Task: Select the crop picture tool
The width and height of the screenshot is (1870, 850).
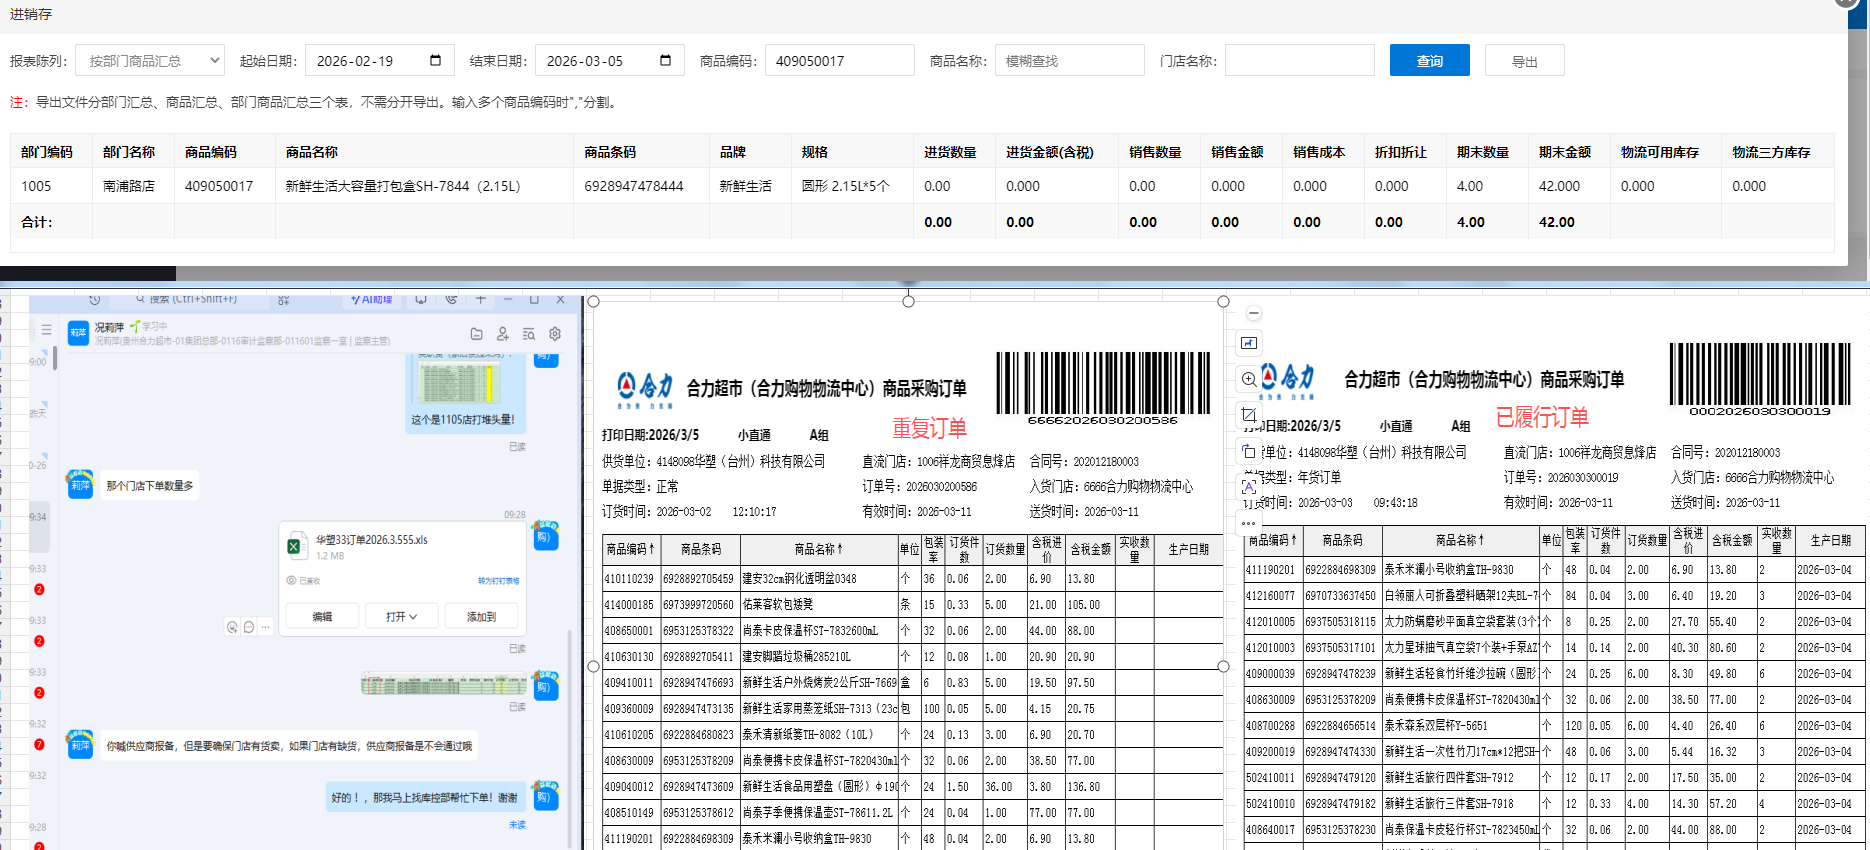Action: (1249, 414)
